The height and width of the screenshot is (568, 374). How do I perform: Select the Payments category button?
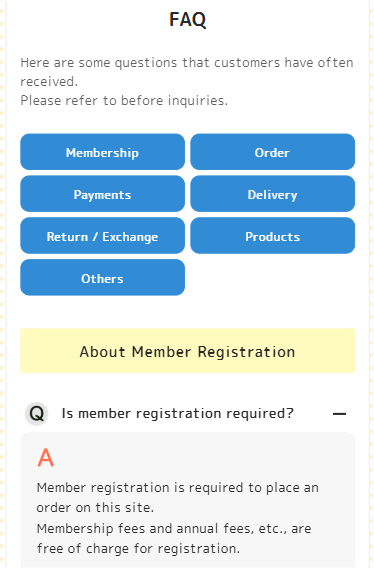point(103,194)
